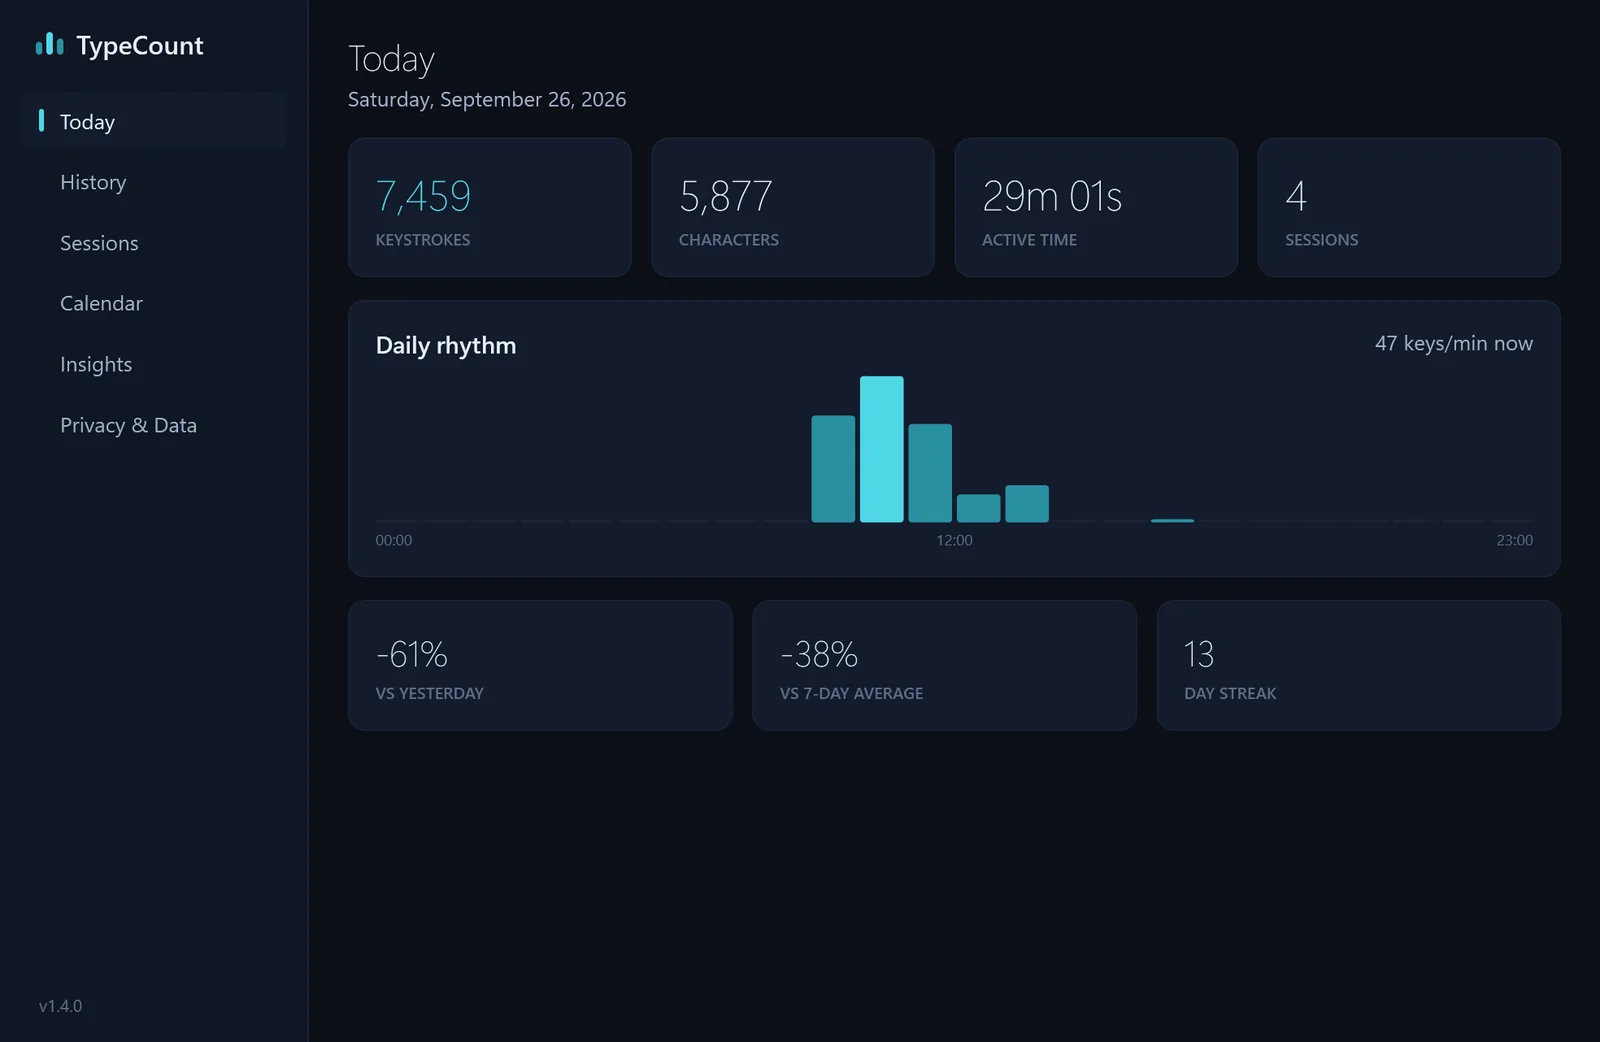Click the v1.4.0 version label
The height and width of the screenshot is (1042, 1600).
60,1006
